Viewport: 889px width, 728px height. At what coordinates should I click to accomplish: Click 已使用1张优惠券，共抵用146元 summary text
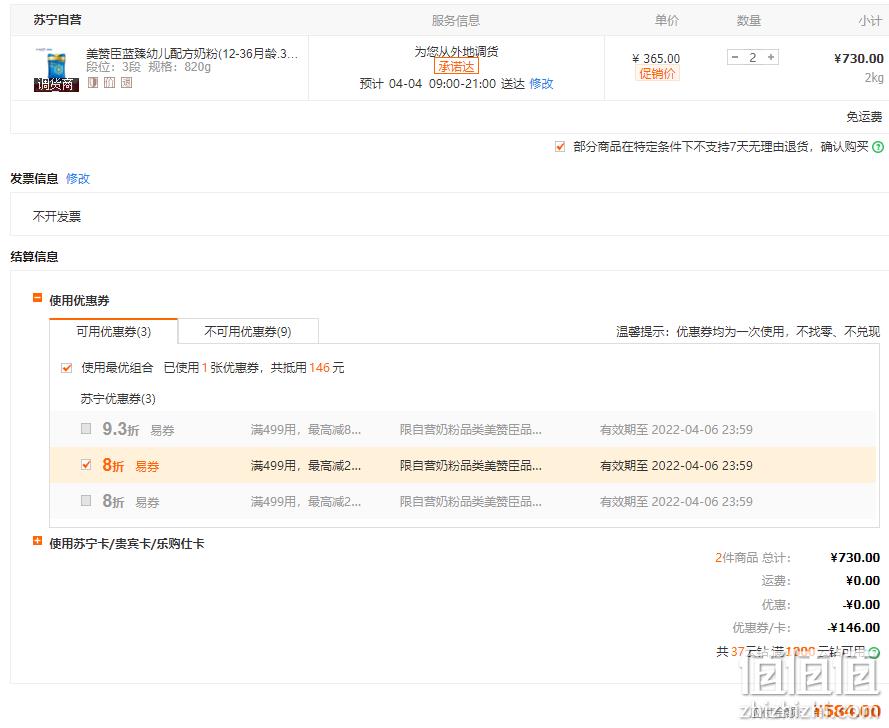[x=254, y=368]
